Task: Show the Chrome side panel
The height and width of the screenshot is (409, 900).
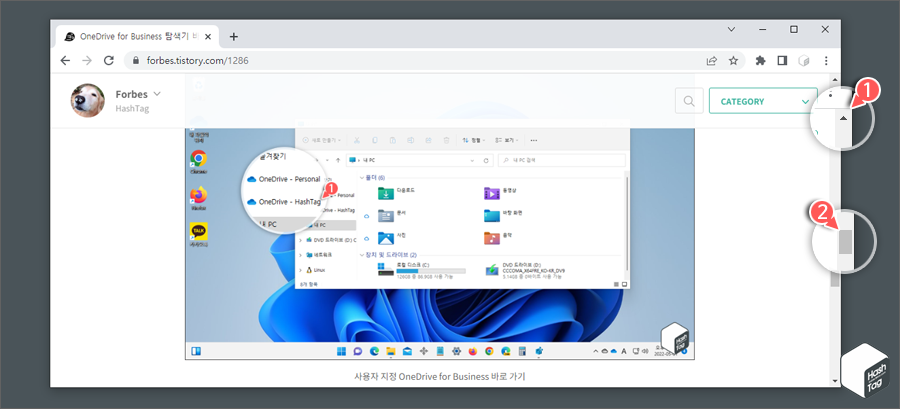Action: (x=782, y=60)
